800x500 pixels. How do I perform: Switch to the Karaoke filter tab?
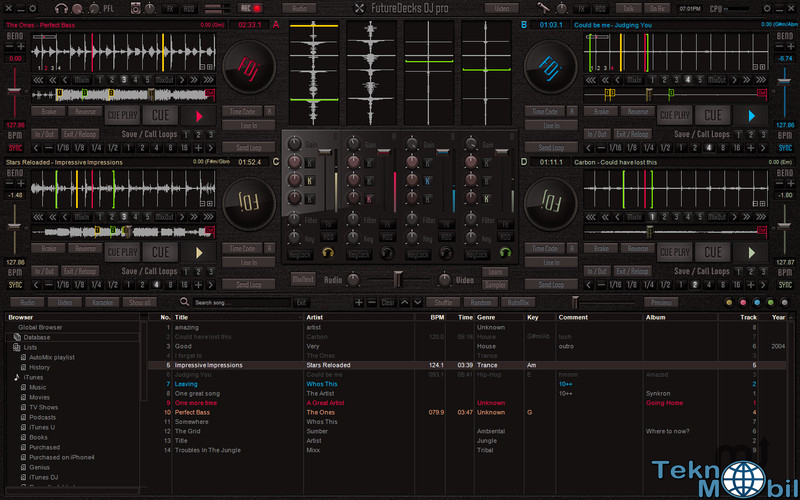[103, 303]
